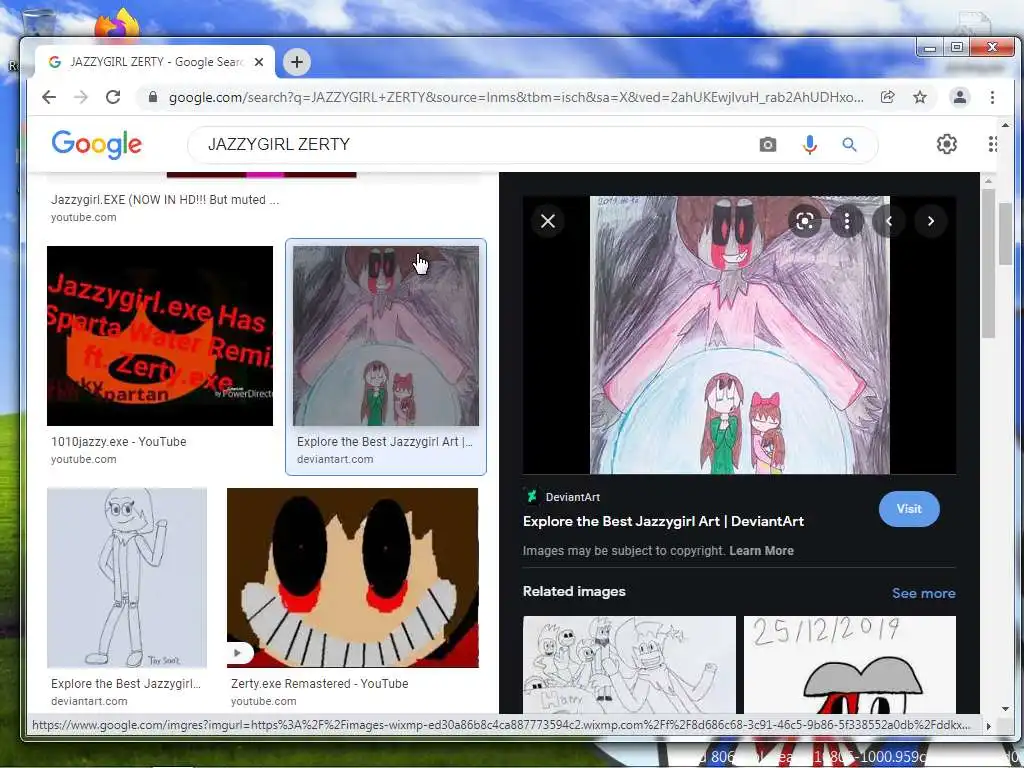Image resolution: width=1024 pixels, height=768 pixels.
Task: Go back to the previous page
Action: click(49, 97)
